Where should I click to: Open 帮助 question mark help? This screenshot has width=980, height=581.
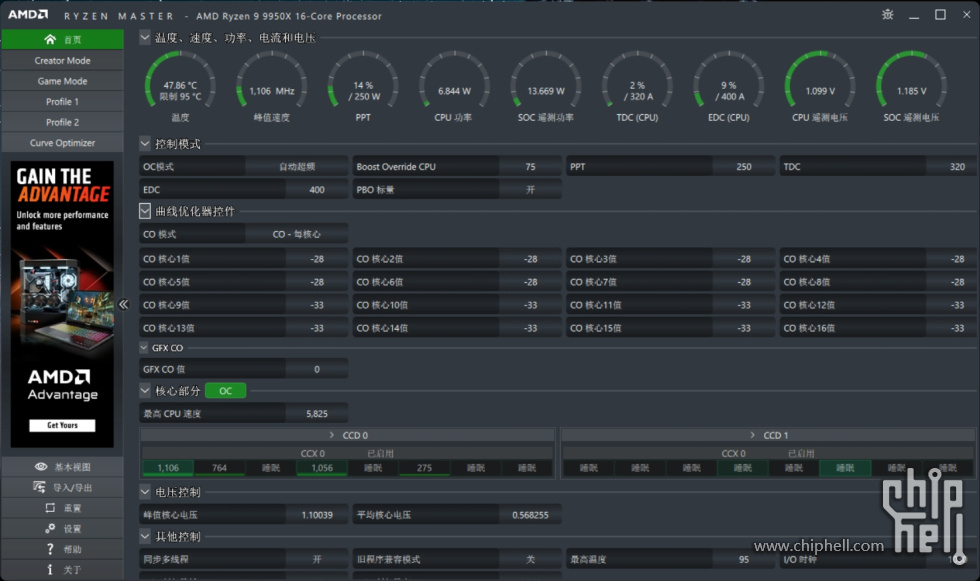point(50,549)
